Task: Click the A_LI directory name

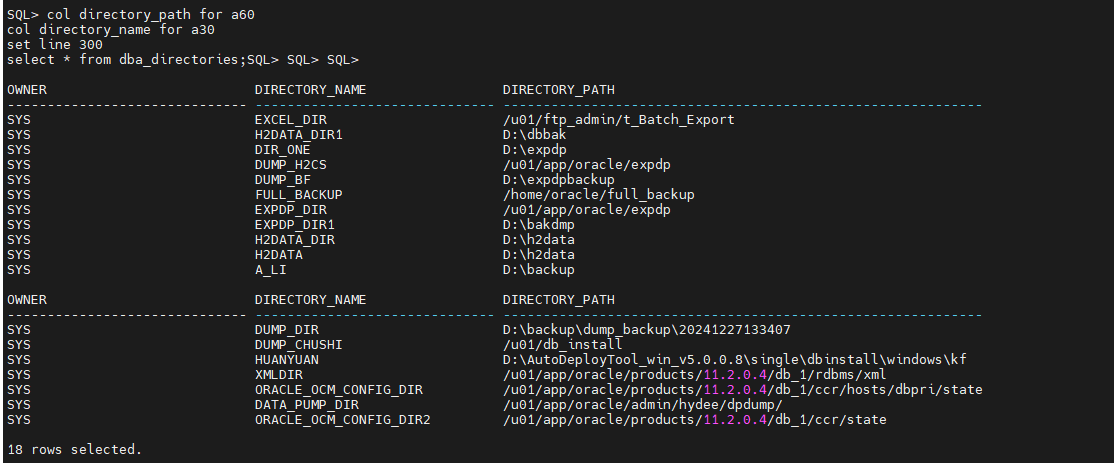Action: [x=271, y=270]
